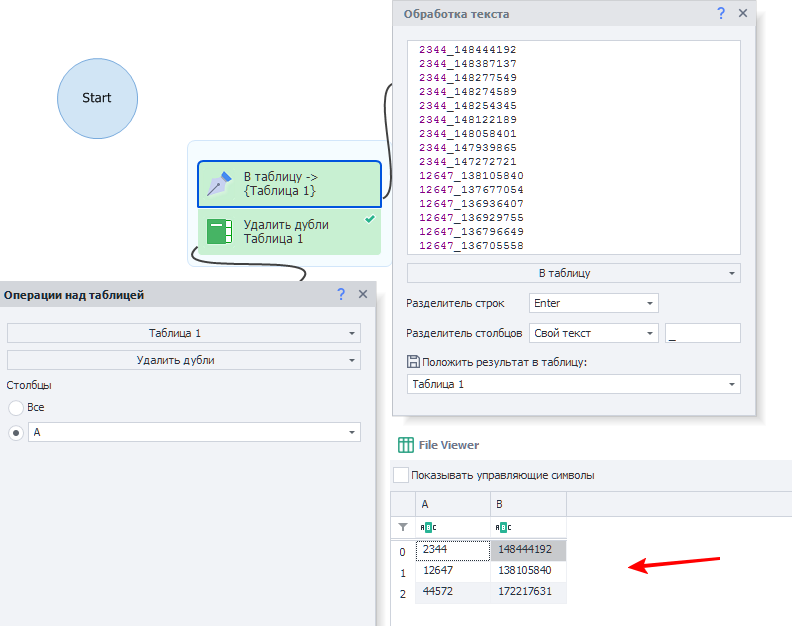Close the 'Операции над таблицей' panel
This screenshot has height=626, width=792.
click(x=363, y=294)
